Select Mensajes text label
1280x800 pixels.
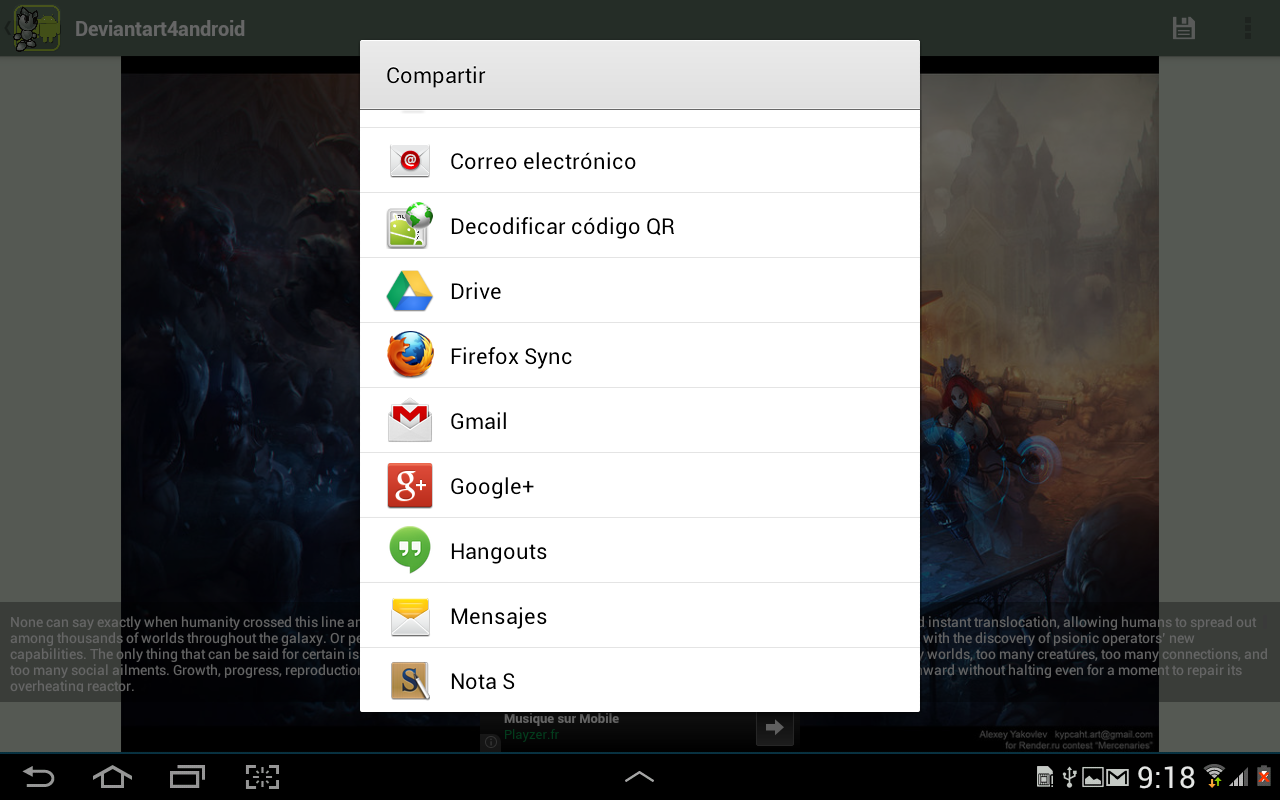pyautogui.click(x=498, y=617)
